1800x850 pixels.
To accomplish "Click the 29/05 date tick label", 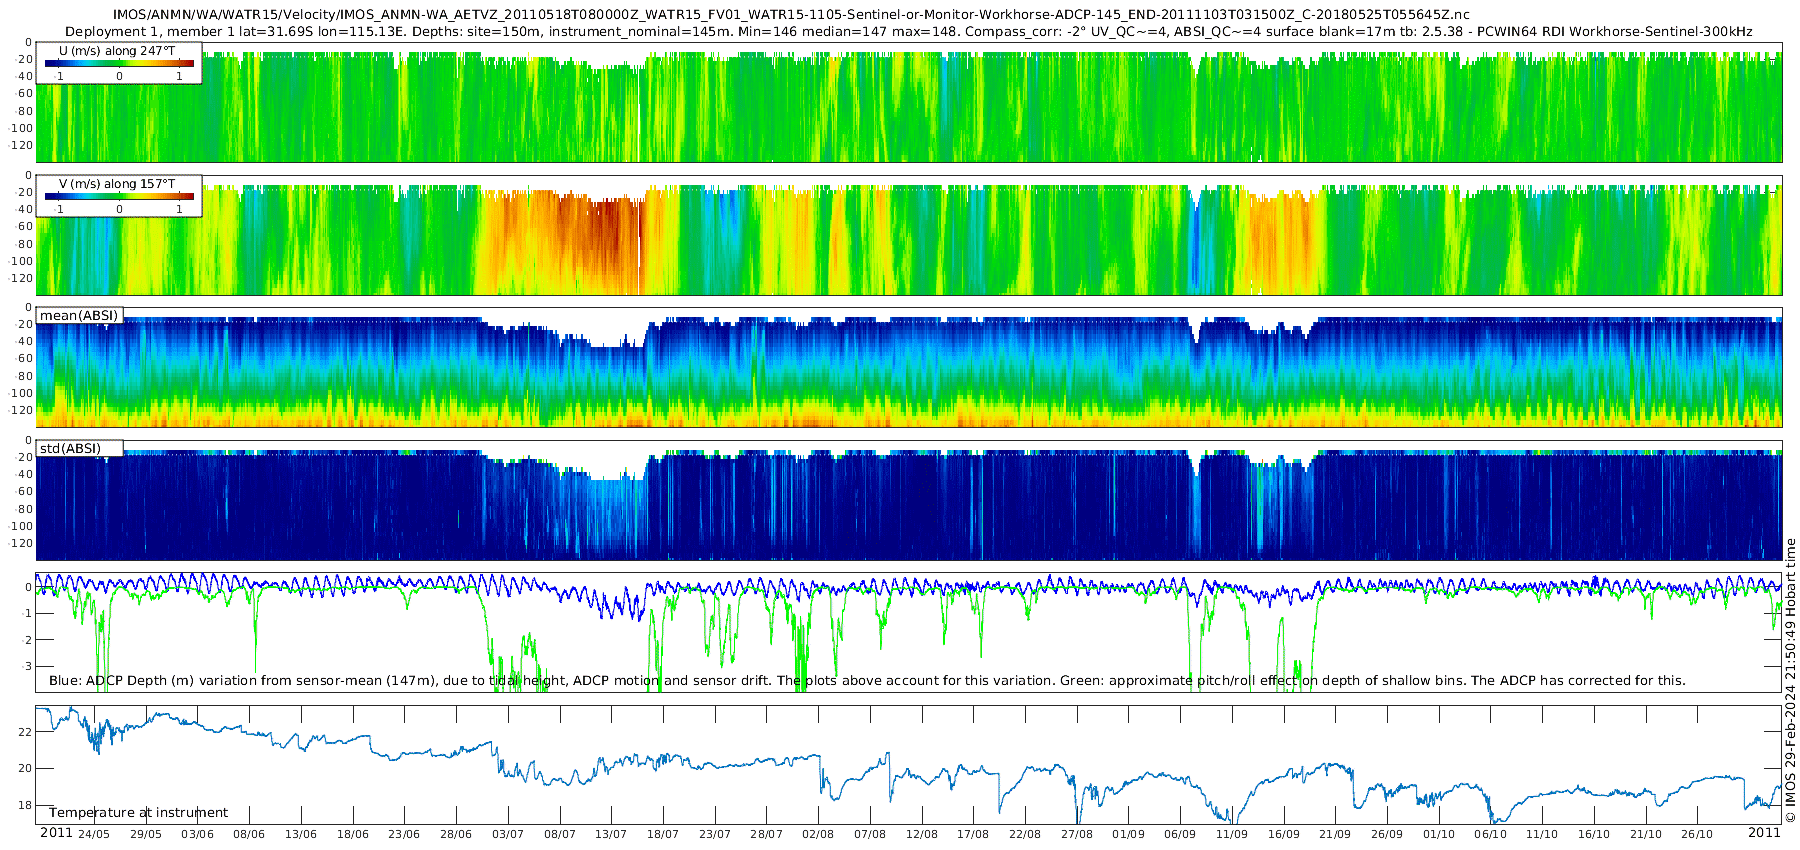I will [x=145, y=834].
